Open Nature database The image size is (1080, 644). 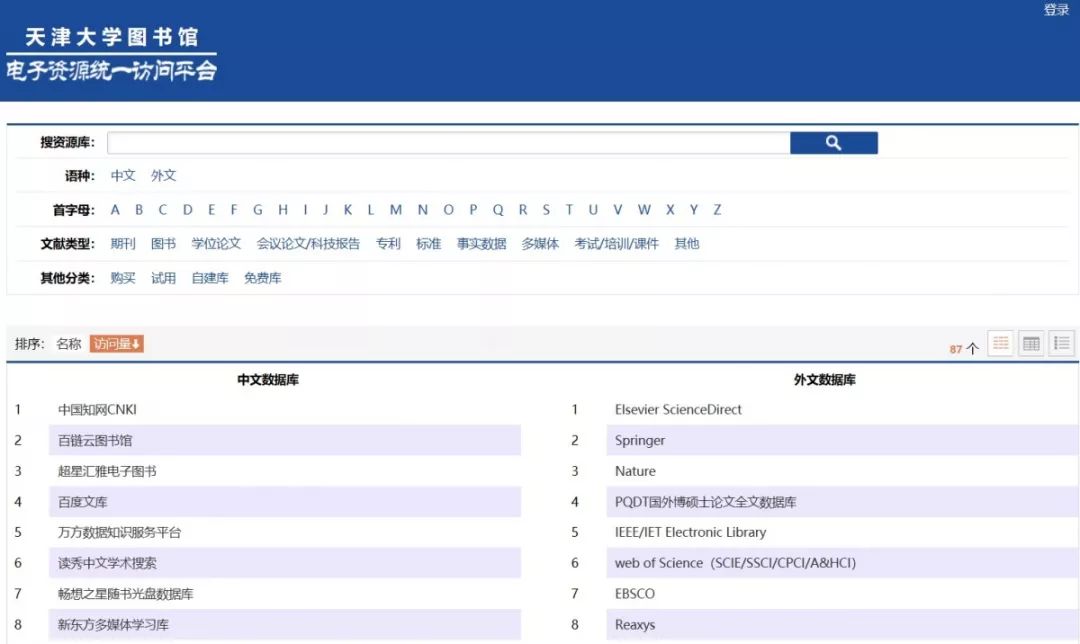635,471
